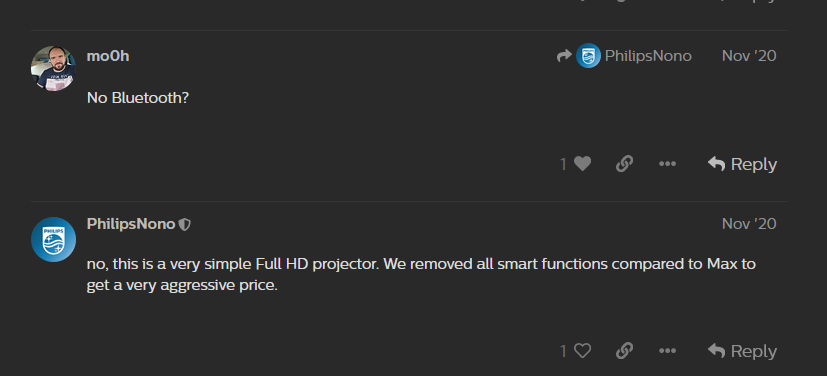Viewport: 827px width, 376px height.
Task: Open the PhilipsNono author username link
Action: point(131,224)
